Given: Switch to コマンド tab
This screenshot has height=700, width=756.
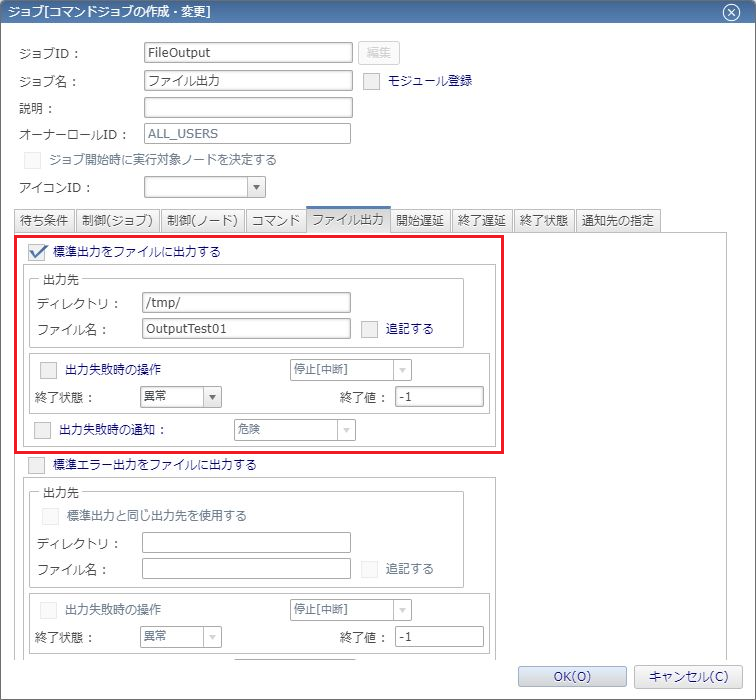Looking at the screenshot, I should point(276,221).
